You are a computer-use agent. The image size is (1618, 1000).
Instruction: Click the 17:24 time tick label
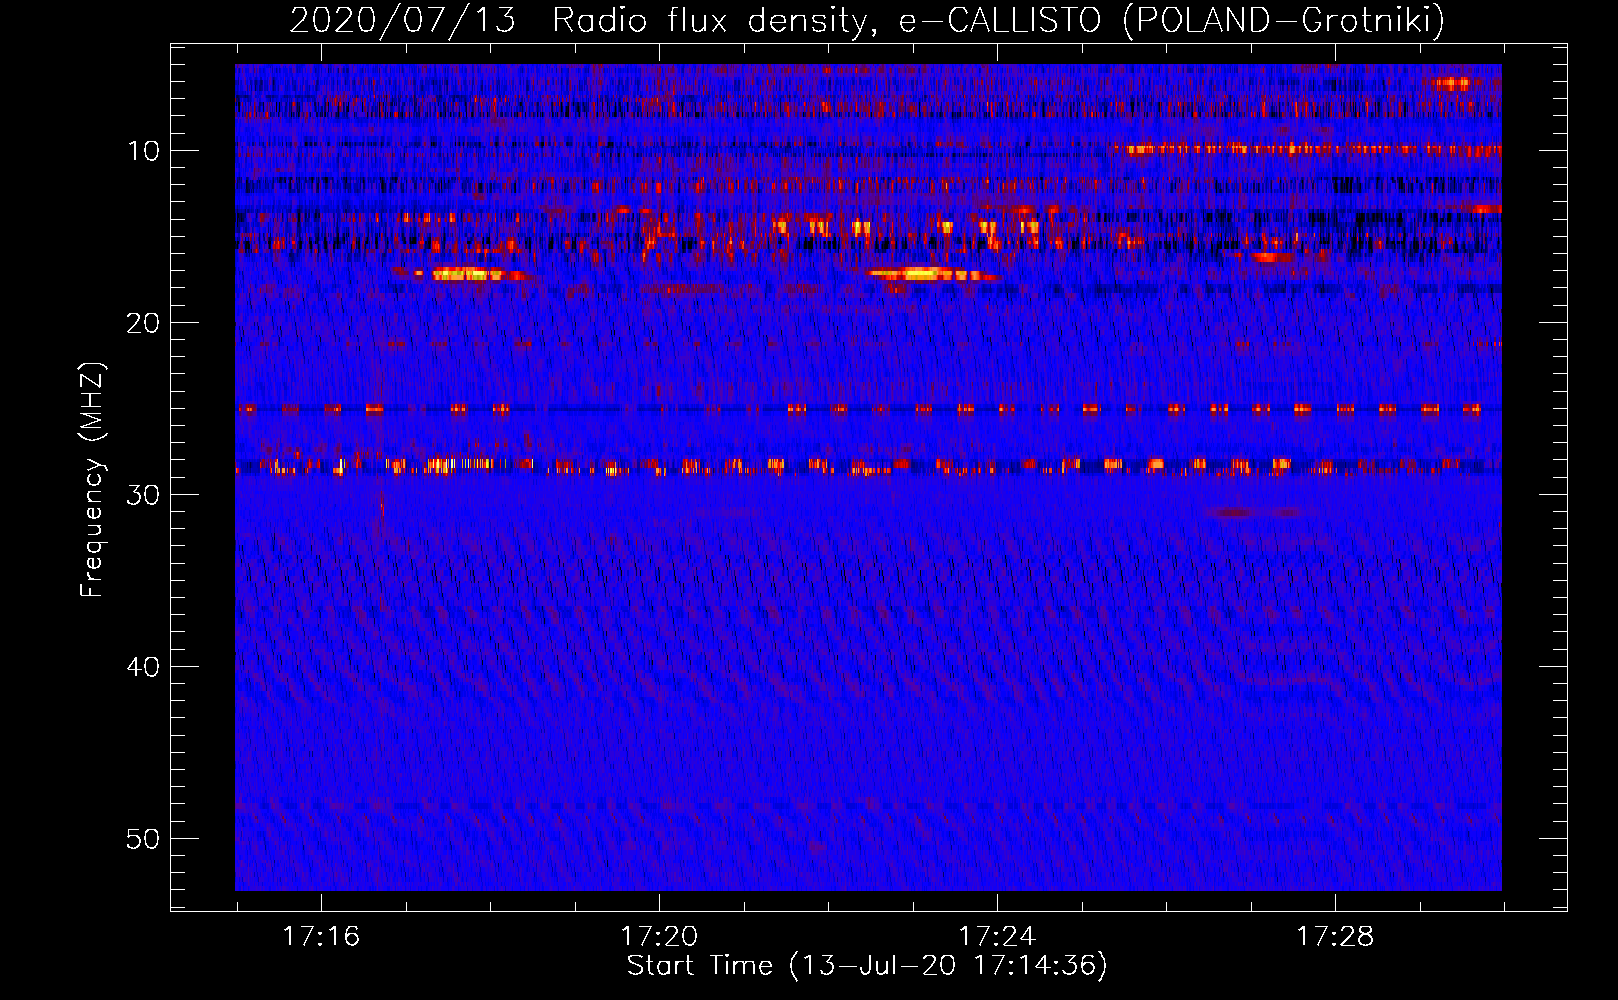(997, 937)
